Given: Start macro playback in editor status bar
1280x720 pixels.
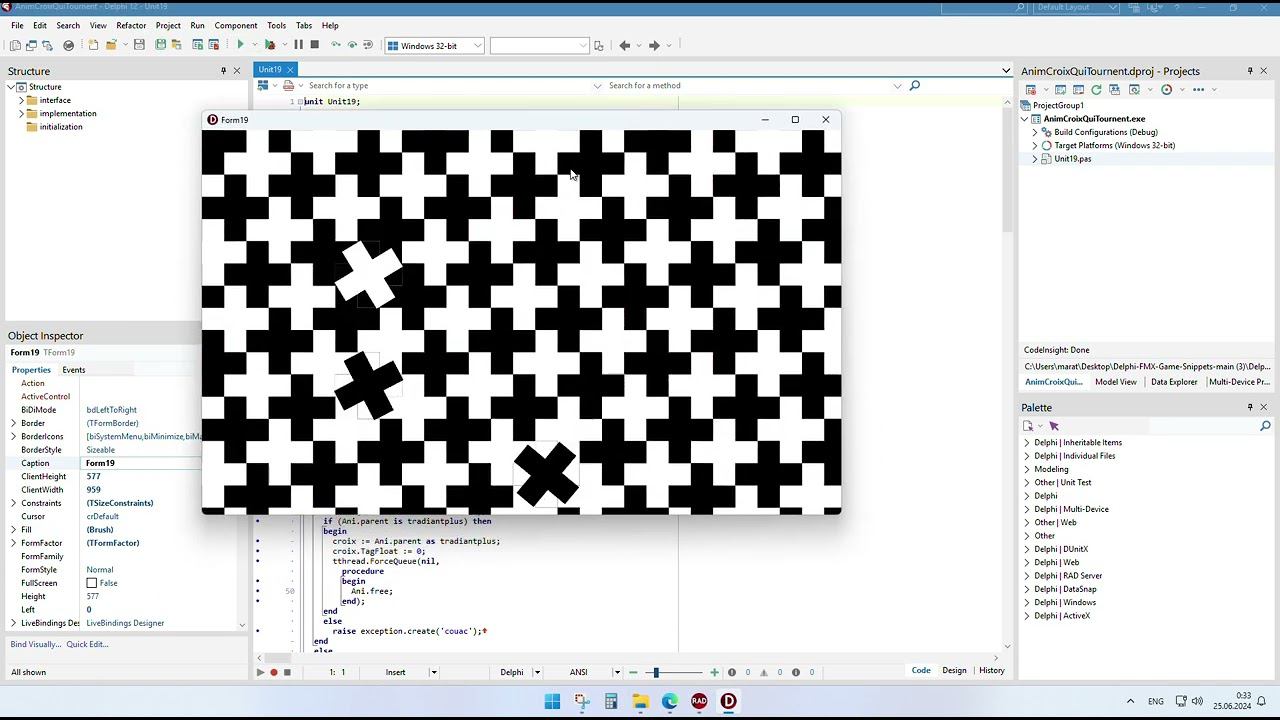Looking at the screenshot, I should [260, 672].
